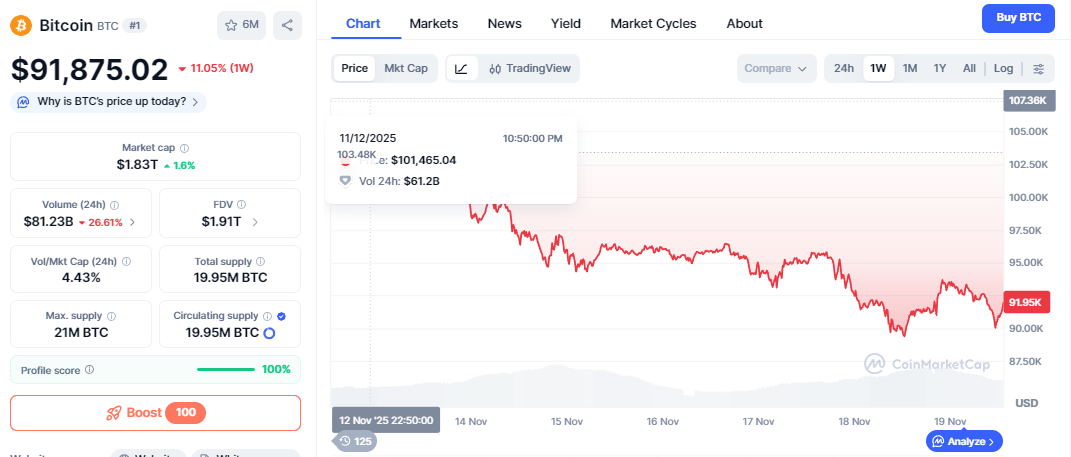Switch to the Markets tab
Viewport: 1071px width, 457px height.
434,23
